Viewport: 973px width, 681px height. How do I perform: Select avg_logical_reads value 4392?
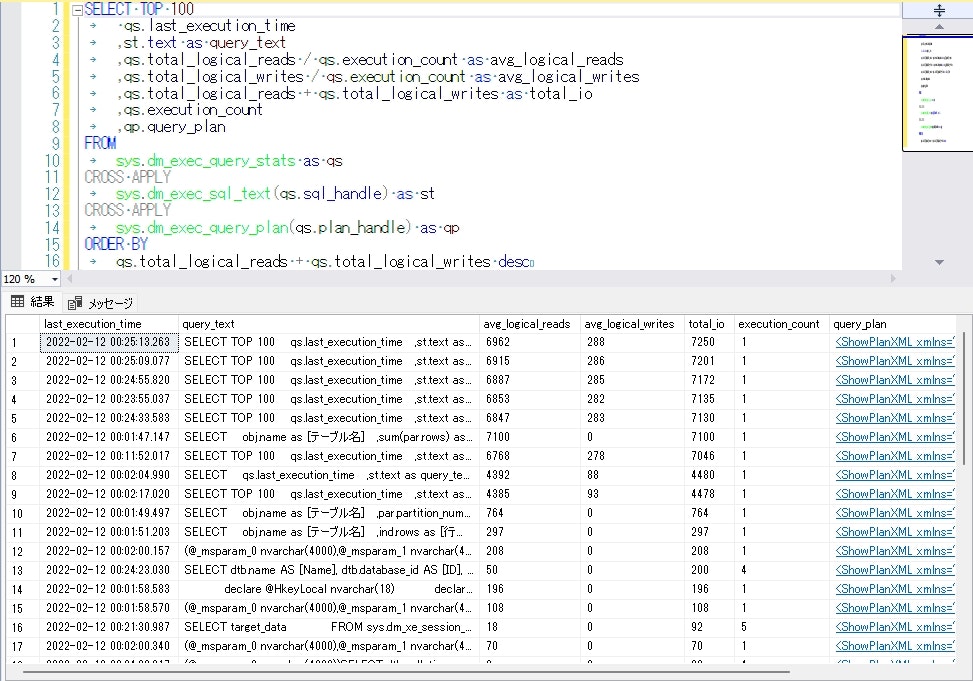click(x=530, y=475)
